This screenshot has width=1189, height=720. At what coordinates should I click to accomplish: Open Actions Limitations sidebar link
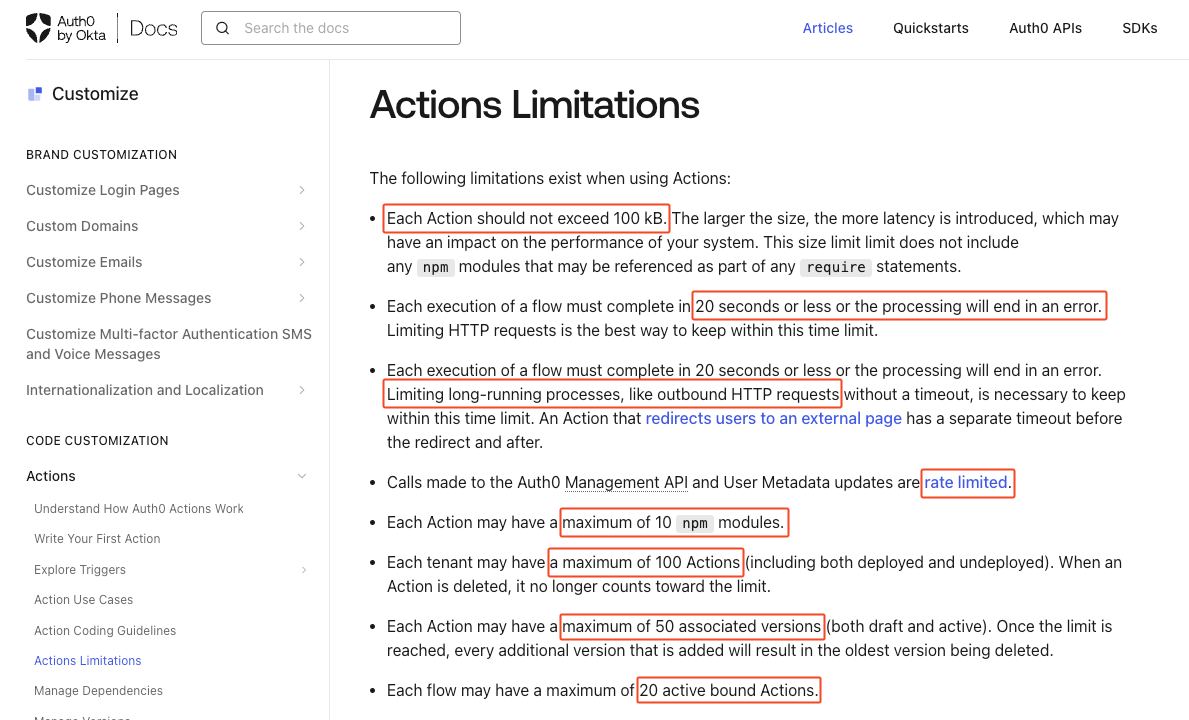(x=87, y=661)
